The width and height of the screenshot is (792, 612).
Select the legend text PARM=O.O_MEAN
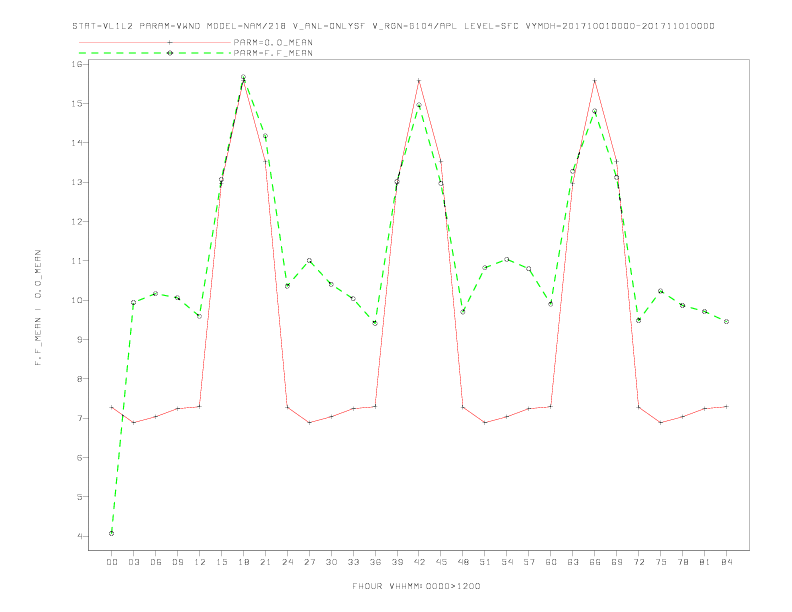(x=273, y=42)
